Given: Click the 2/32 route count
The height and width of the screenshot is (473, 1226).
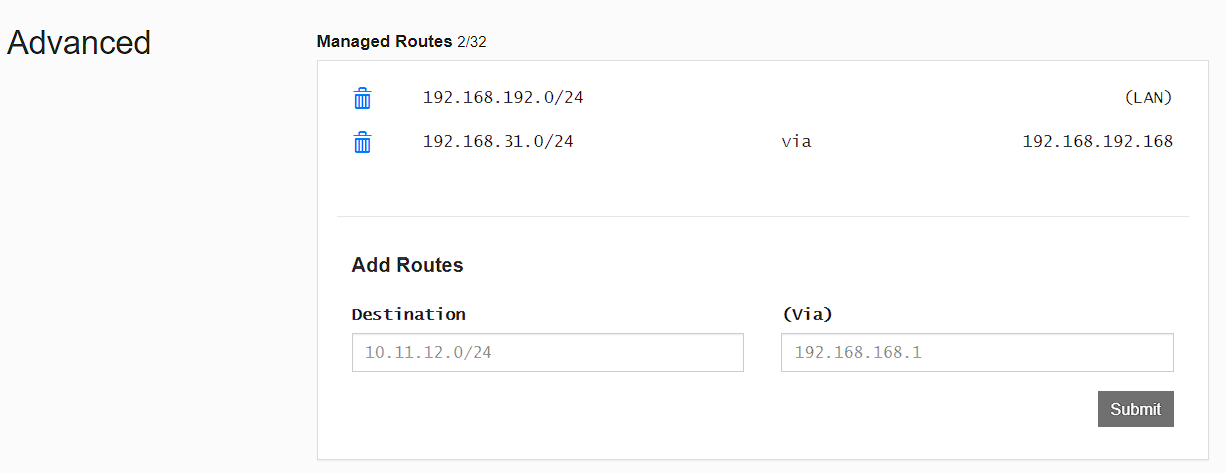Looking at the screenshot, I should 472,42.
